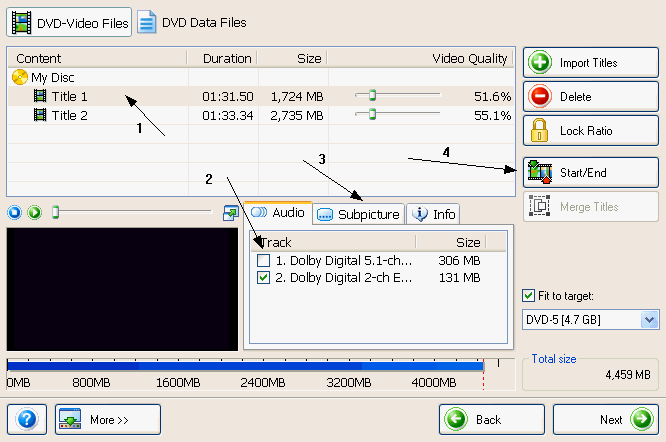The width and height of the screenshot is (666, 442).
Task: Play the preview video
Action: [x=34, y=212]
